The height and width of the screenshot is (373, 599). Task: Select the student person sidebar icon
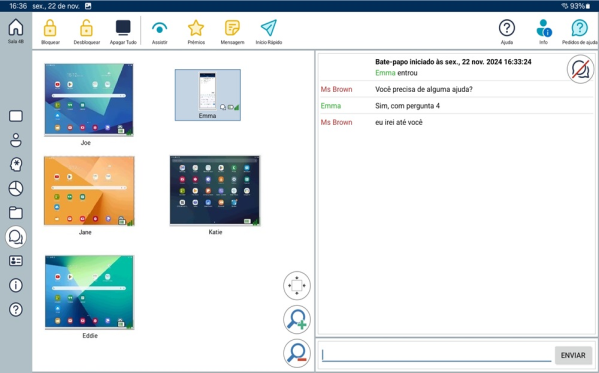click(16, 140)
